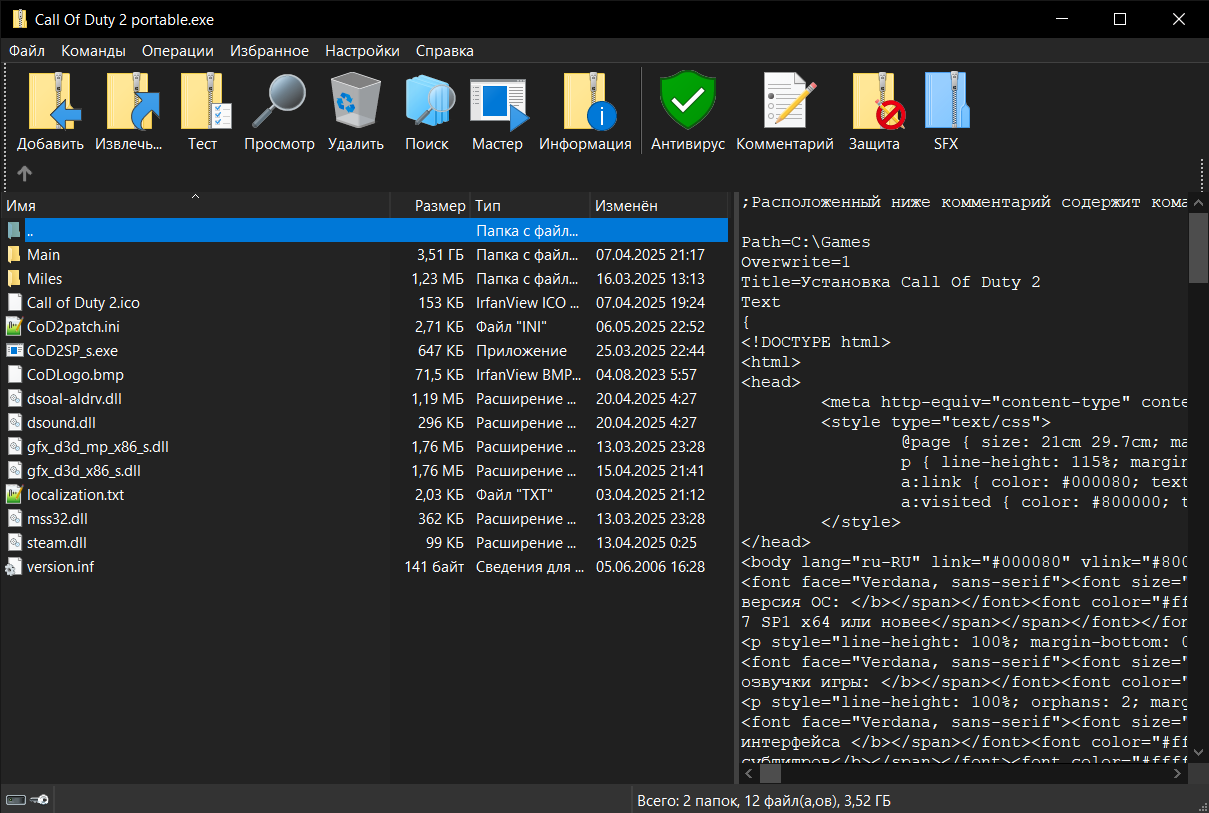Screen dimensions: 1209x813
Task: Open the Настройки menu
Action: pyautogui.click(x=362, y=51)
